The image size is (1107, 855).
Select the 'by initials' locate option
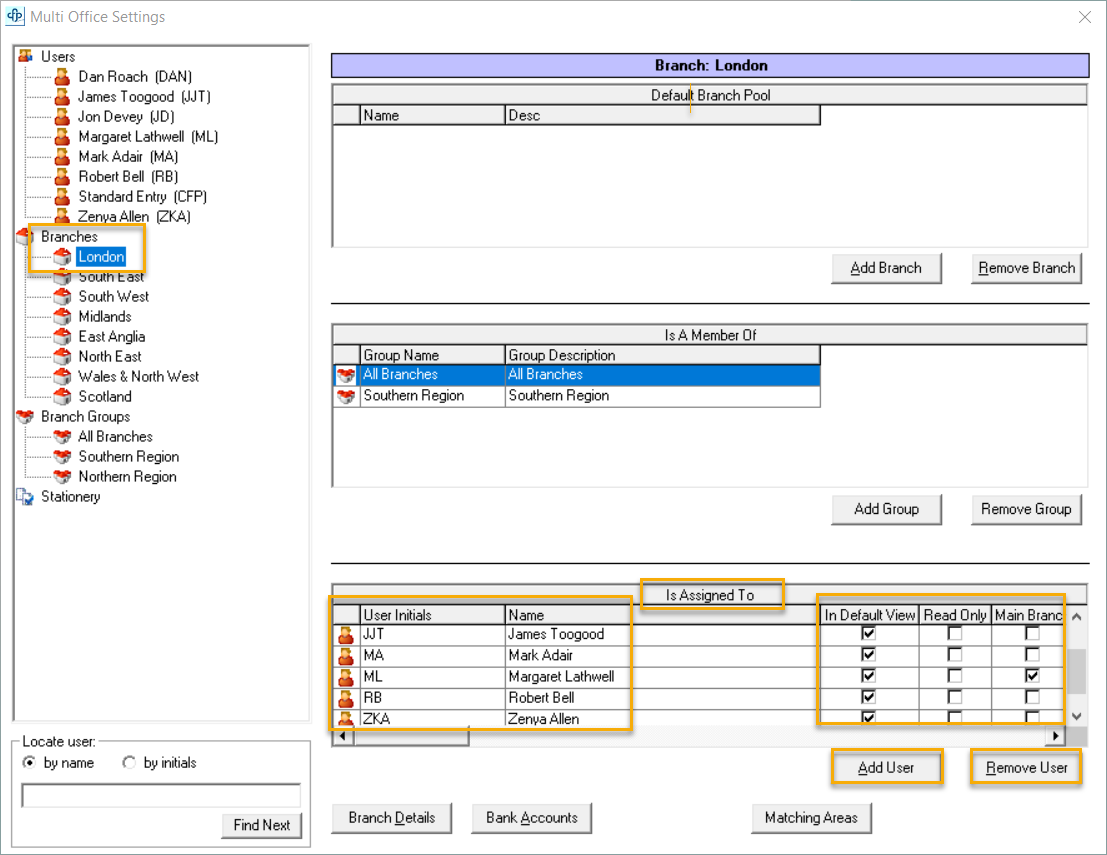(x=128, y=763)
